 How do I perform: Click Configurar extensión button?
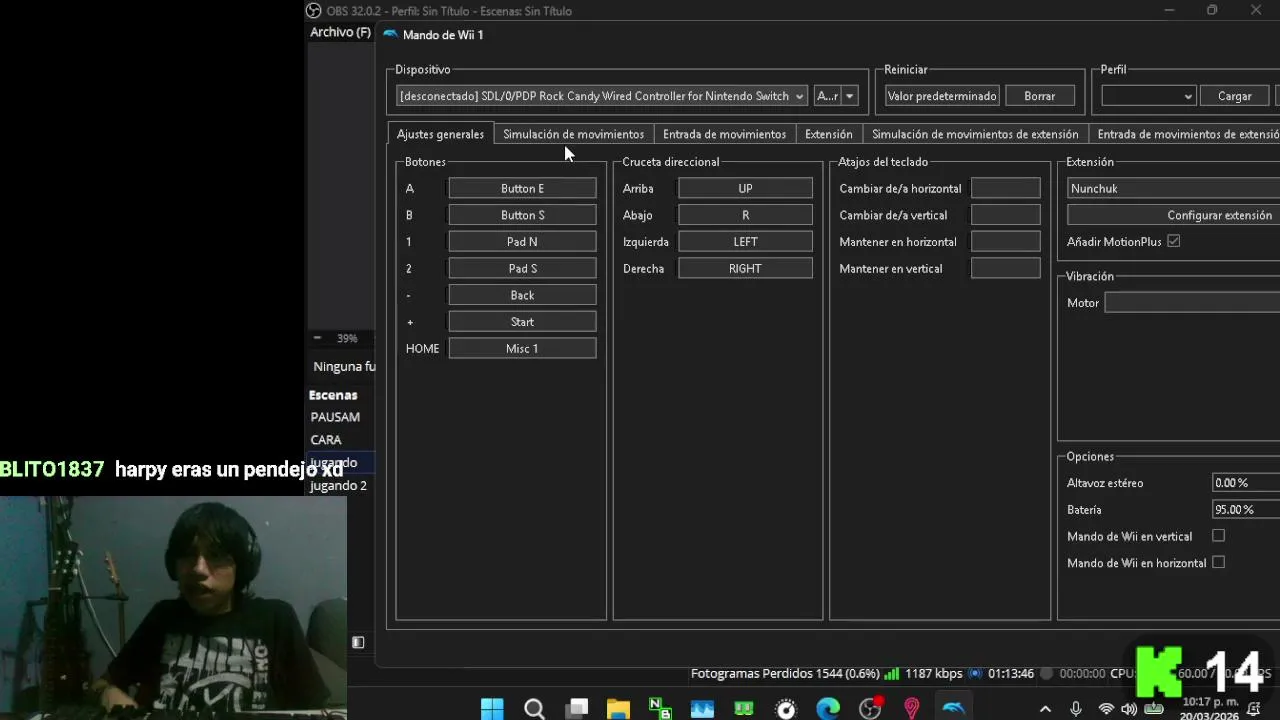[1174, 215]
